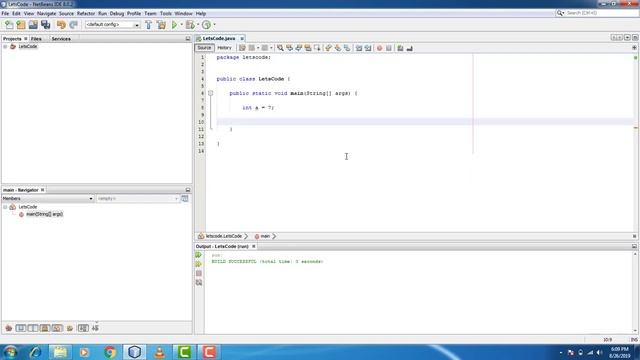Collapse the LetsCode class node in Navigator
Image resolution: width=640 pixels, height=360 pixels.
tap(5, 207)
